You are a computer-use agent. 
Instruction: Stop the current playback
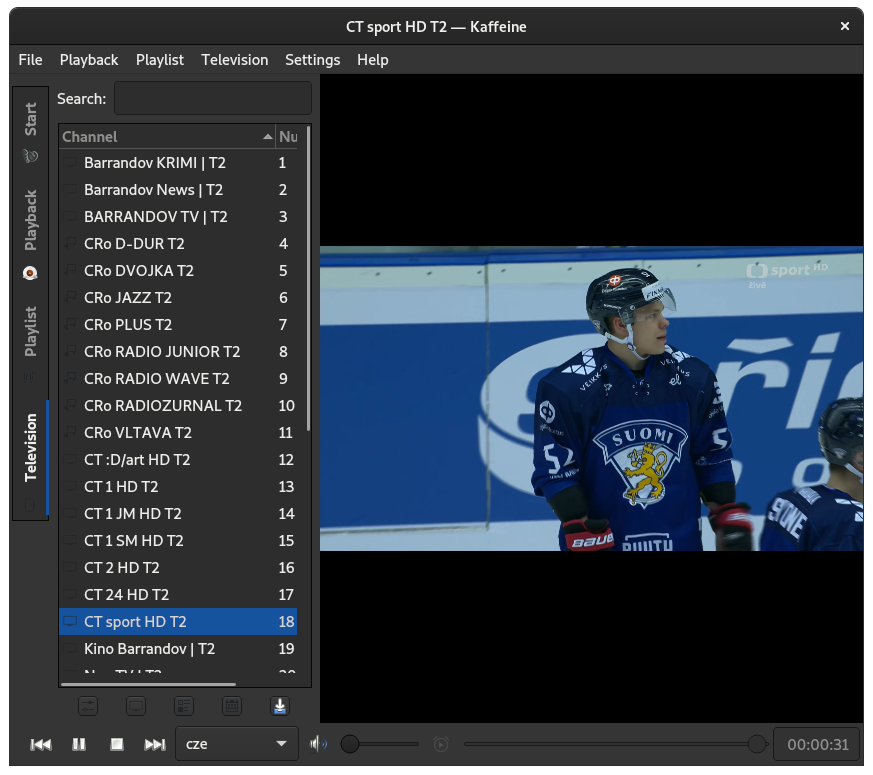117,744
